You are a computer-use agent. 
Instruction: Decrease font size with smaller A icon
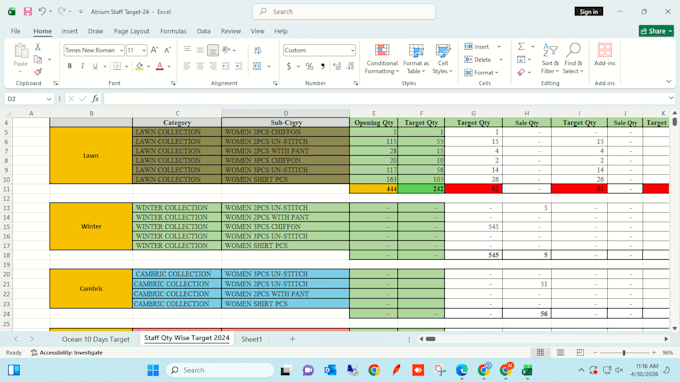tap(167, 50)
